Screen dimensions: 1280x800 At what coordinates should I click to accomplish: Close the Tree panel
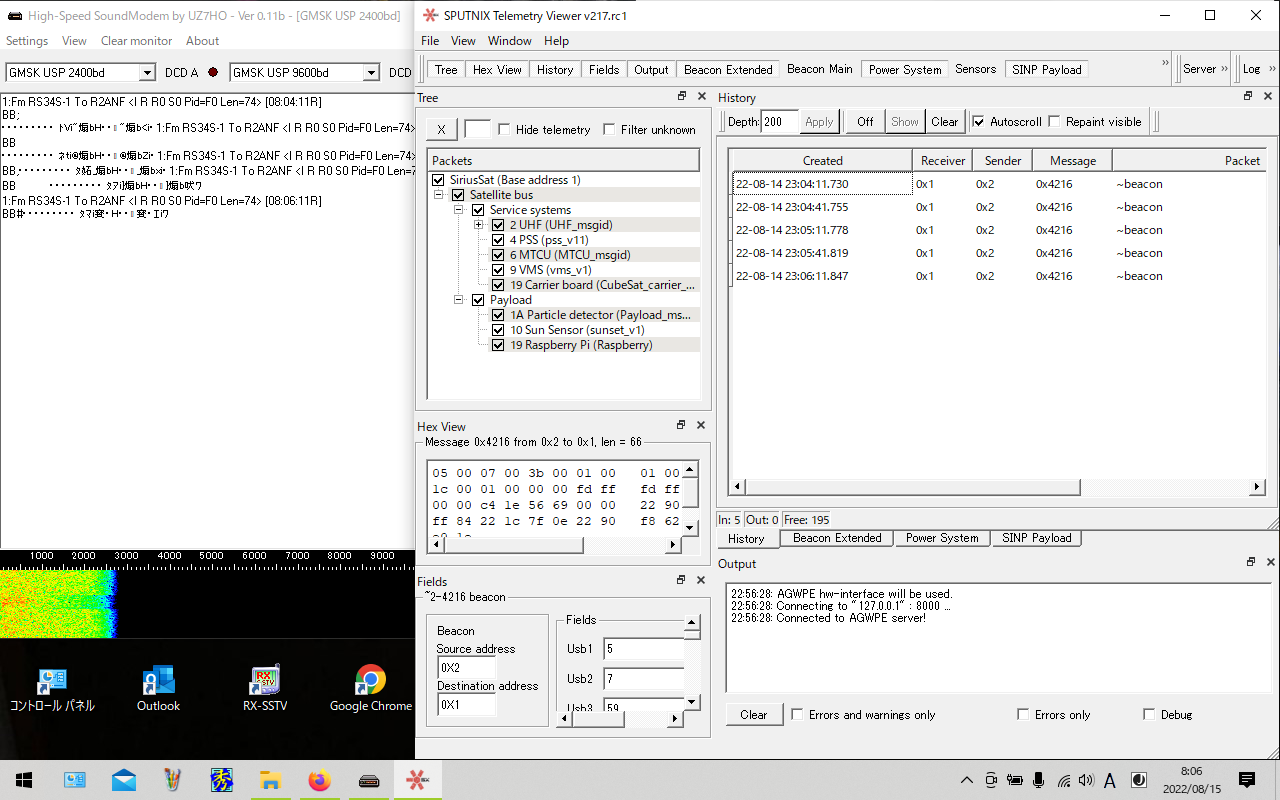[701, 97]
